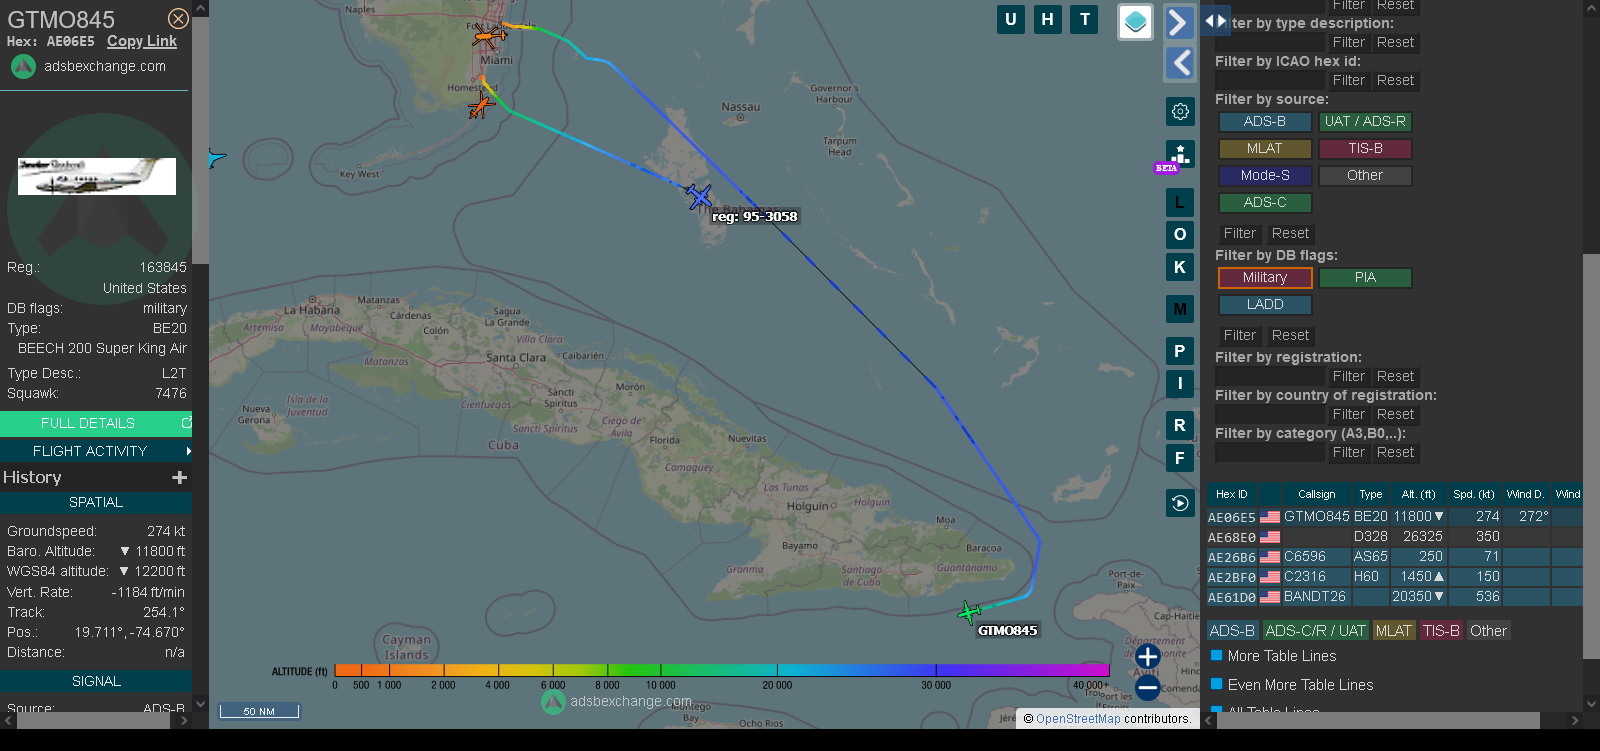The height and width of the screenshot is (751, 1600).
Task: Sort table by Type column
Action: (x=1370, y=494)
